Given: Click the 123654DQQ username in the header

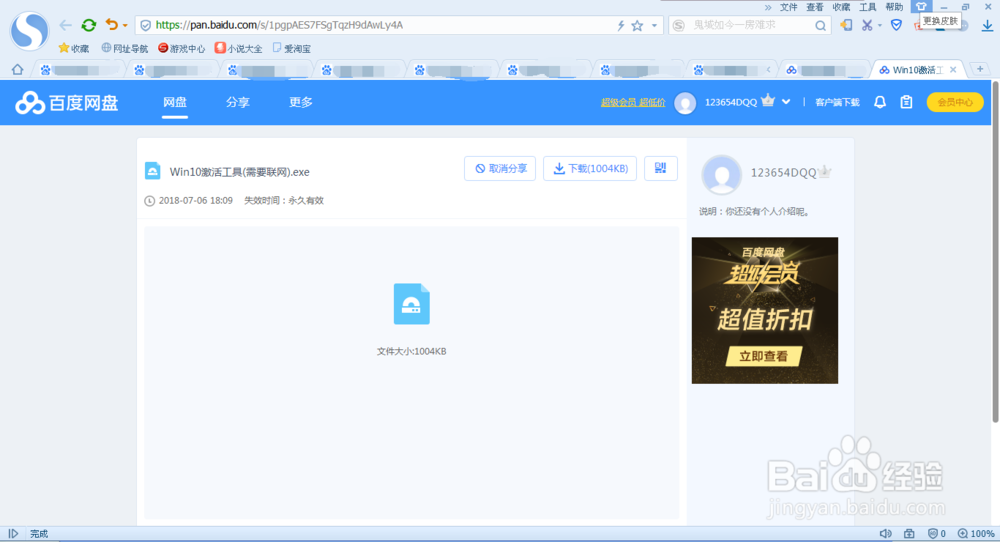Looking at the screenshot, I should point(731,103).
